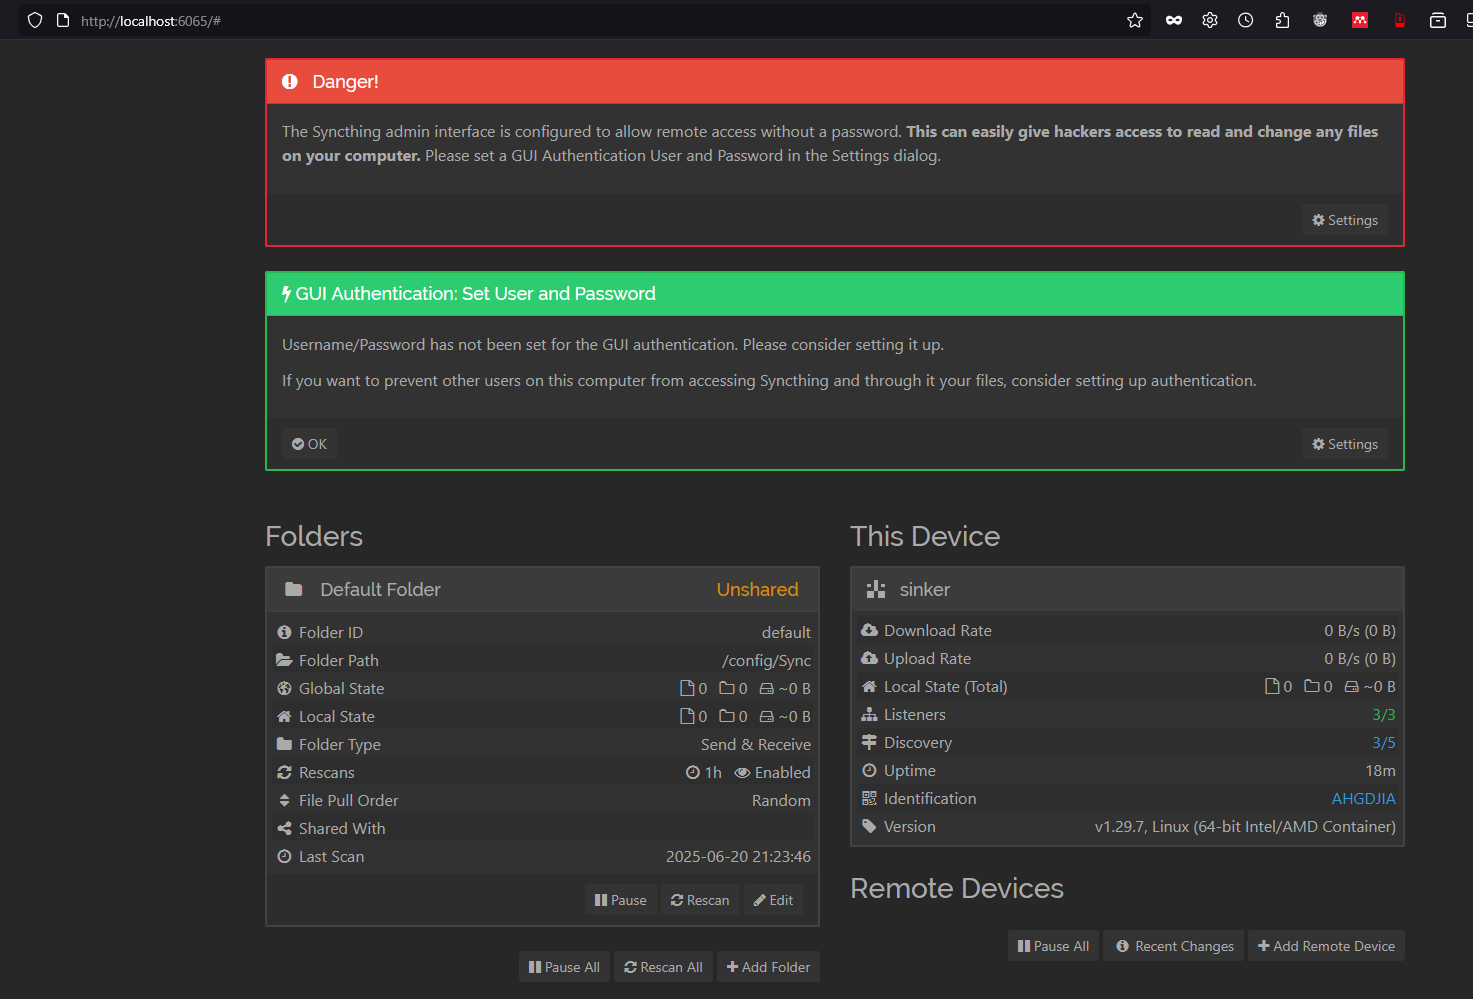Click the sinker device identicon
This screenshot has width=1473, height=999.
[x=876, y=590]
